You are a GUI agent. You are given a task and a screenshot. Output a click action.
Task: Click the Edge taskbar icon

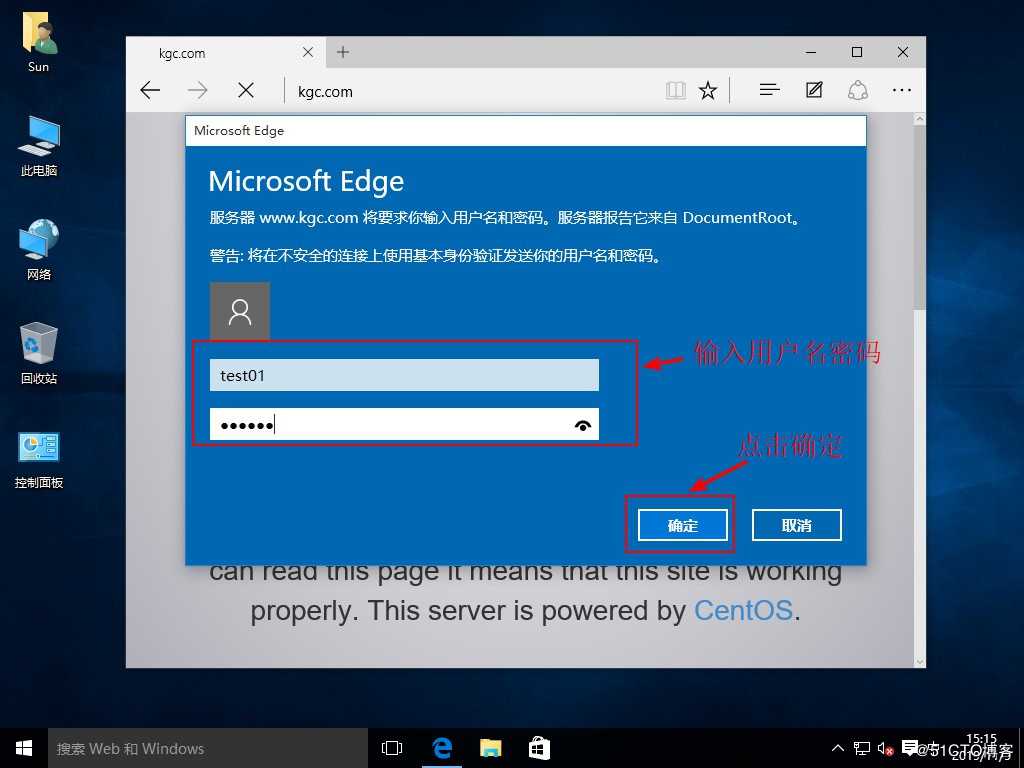[x=441, y=748]
